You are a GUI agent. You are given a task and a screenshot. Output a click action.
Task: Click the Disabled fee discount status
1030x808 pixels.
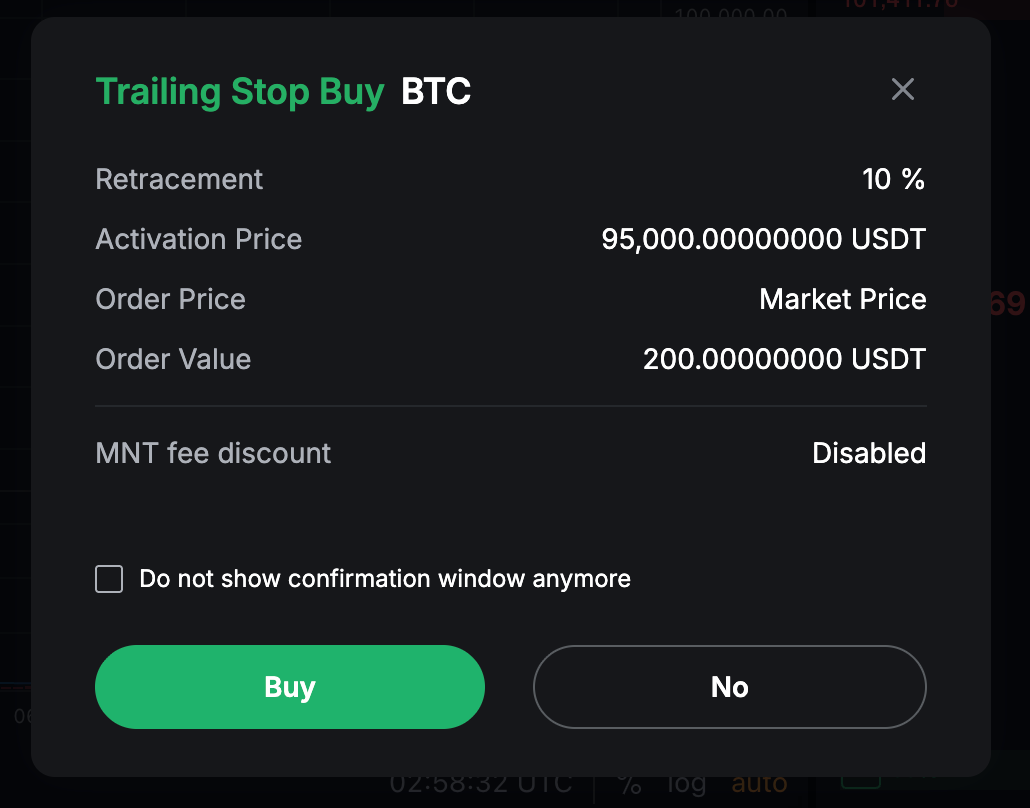tap(869, 454)
